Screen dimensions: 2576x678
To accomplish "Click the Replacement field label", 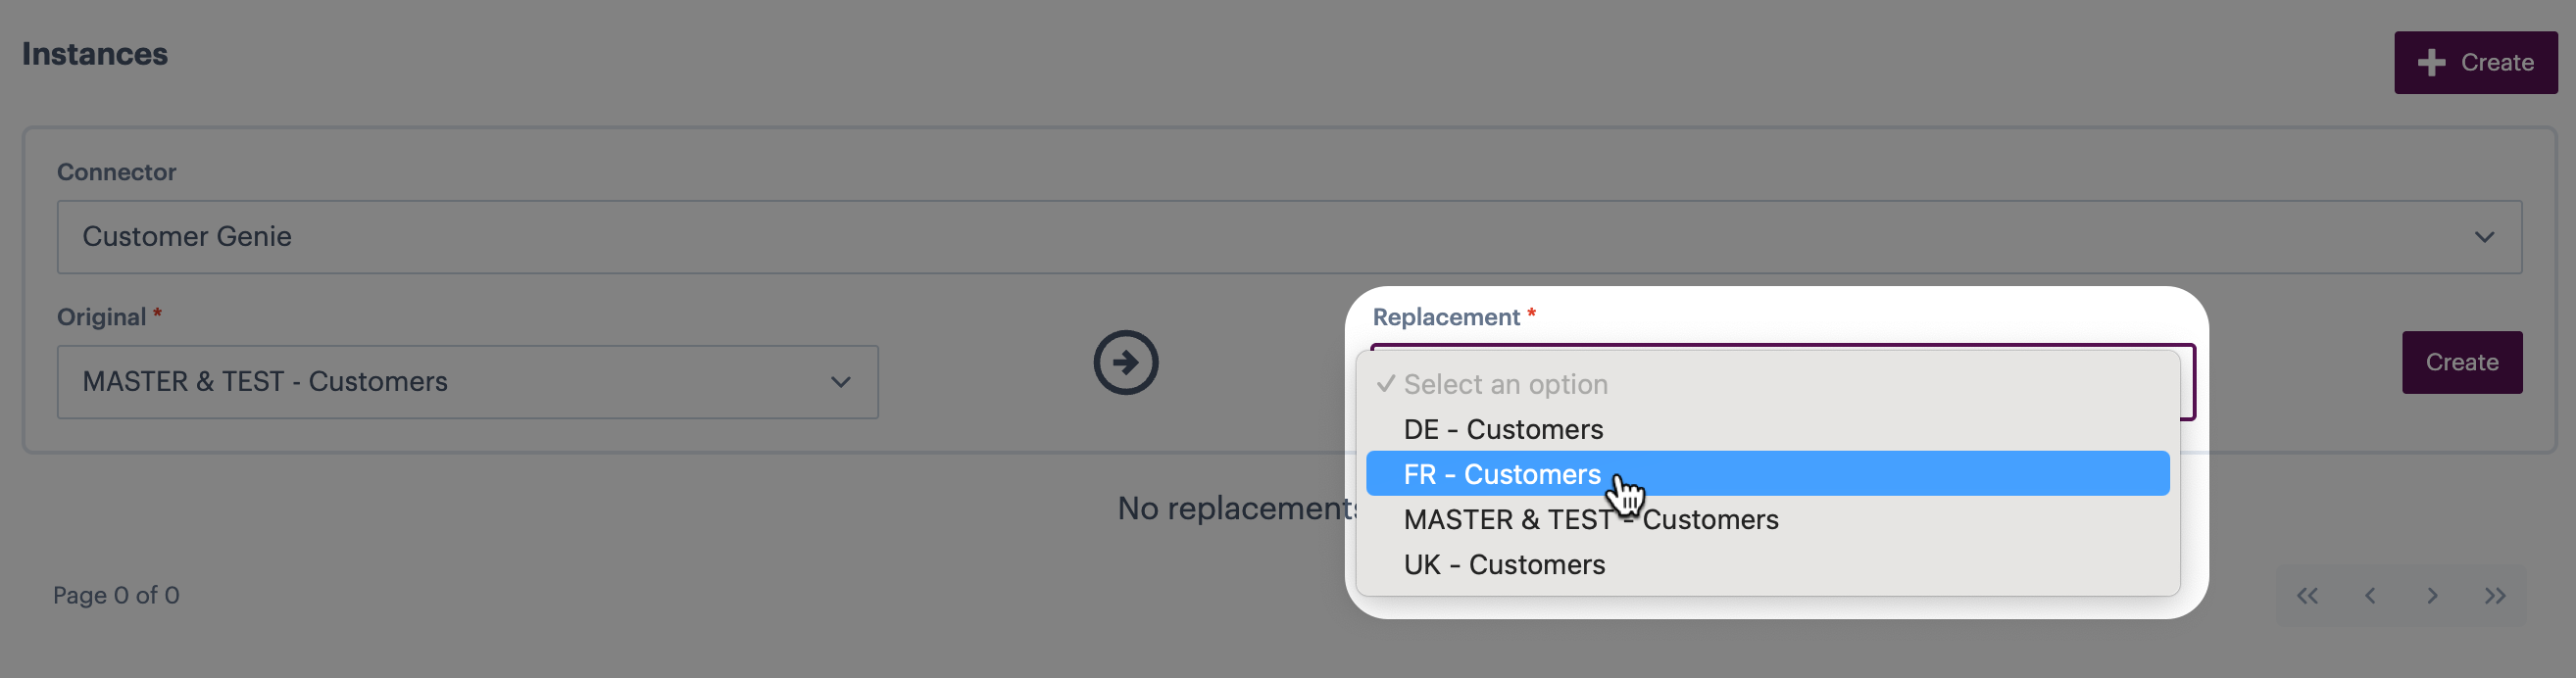I will [1445, 317].
